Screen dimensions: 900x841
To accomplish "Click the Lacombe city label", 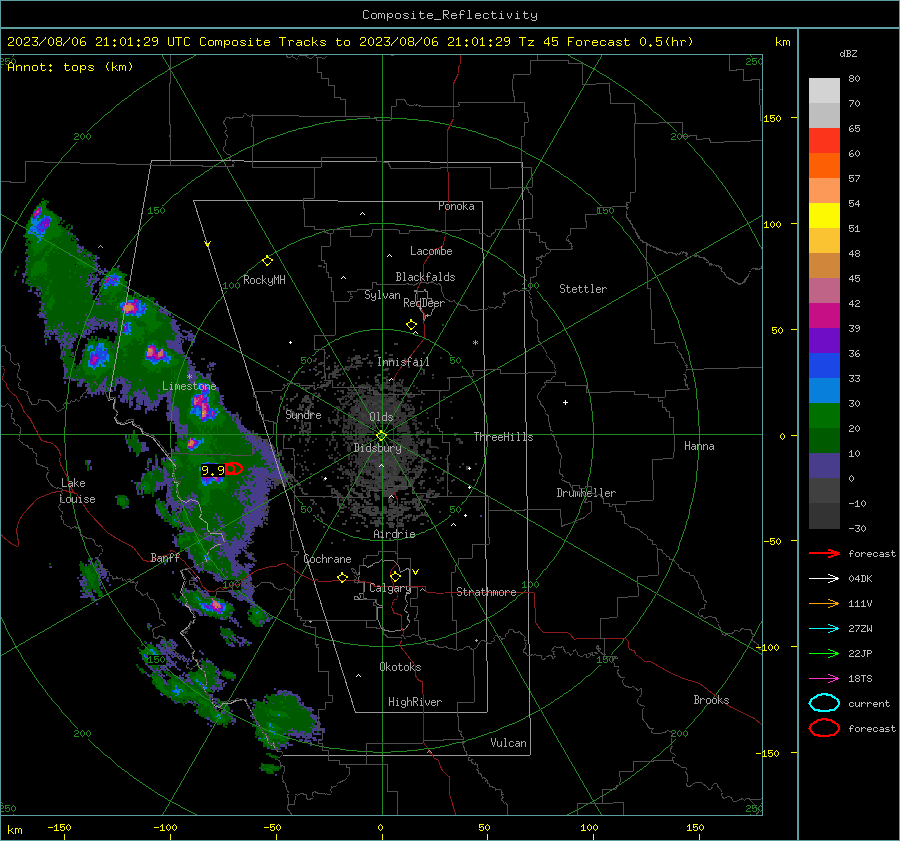I will coord(430,251).
